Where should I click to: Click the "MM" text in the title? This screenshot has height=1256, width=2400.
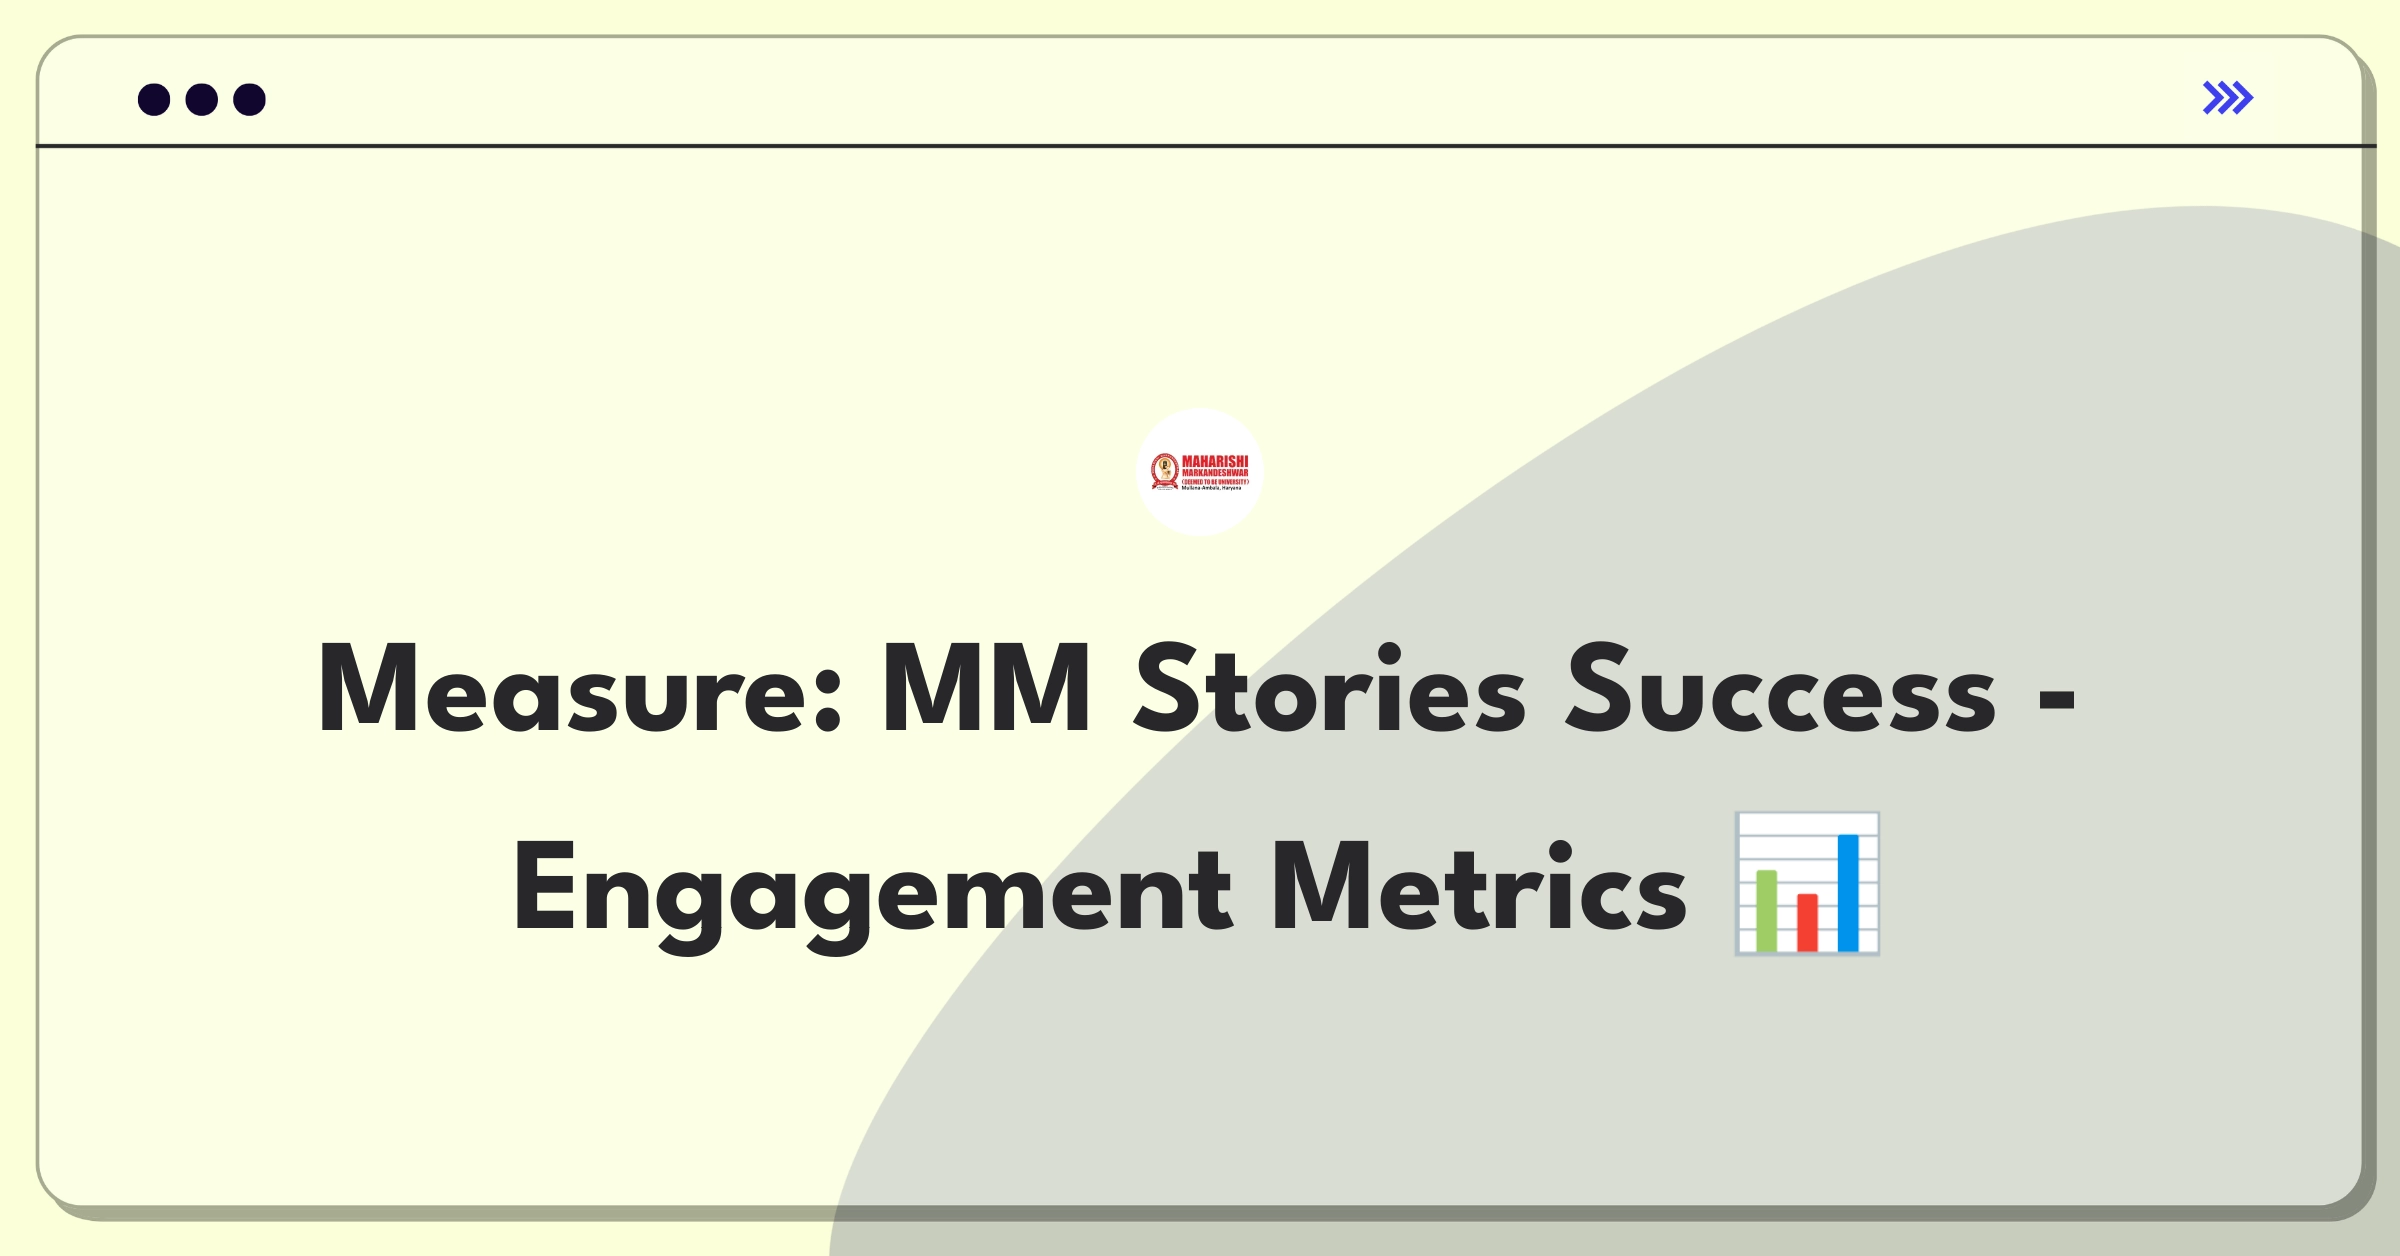[986, 690]
